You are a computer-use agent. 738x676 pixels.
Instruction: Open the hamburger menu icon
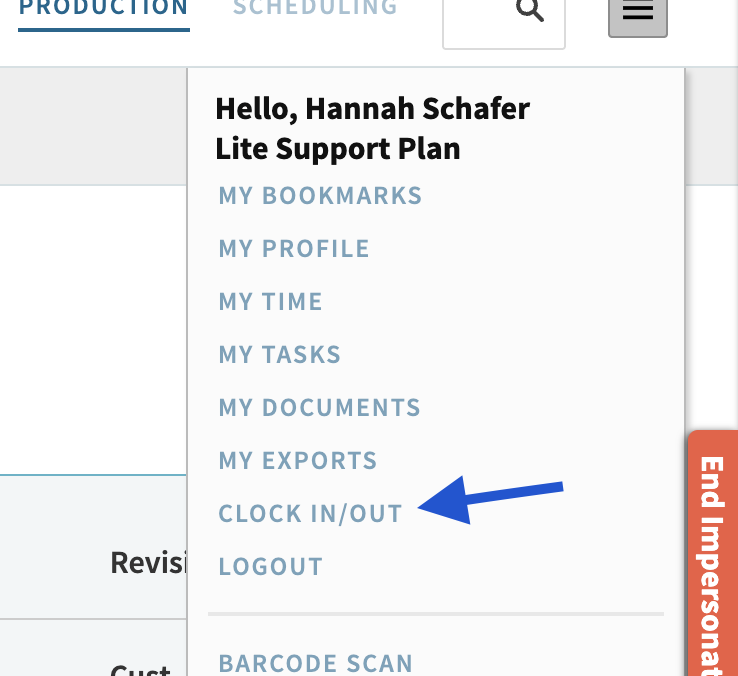[637, 13]
